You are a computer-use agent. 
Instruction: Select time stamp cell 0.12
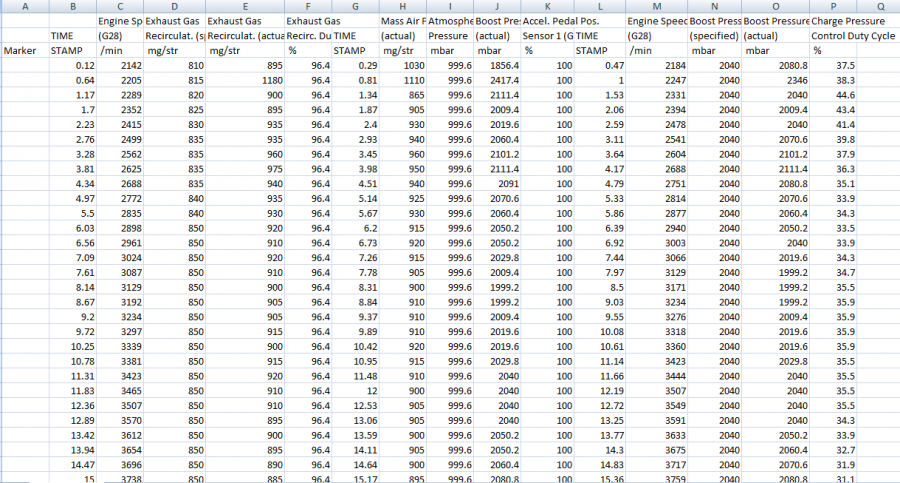73,65
